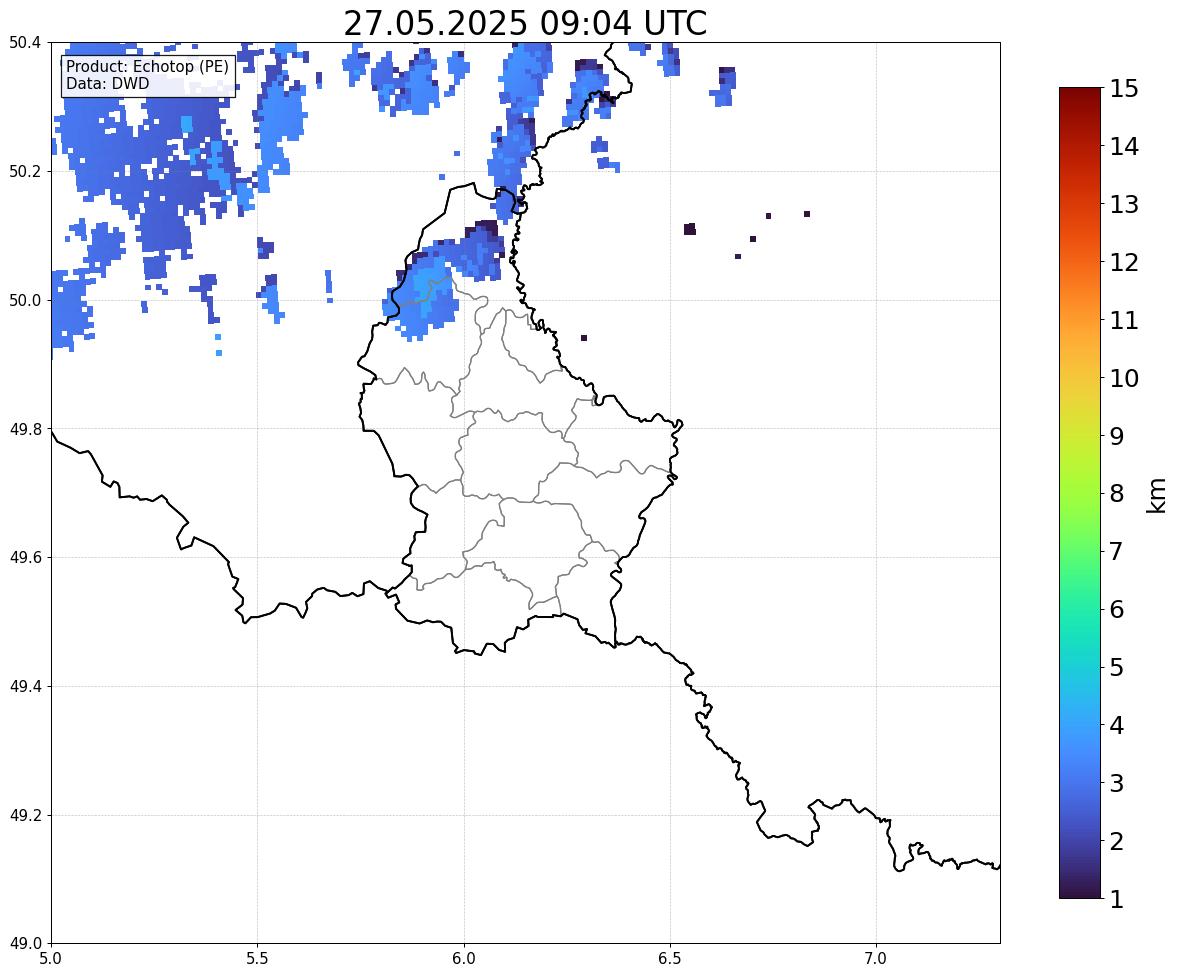
Task: Click the colorbar tick label '11'
Action: pyautogui.click(x=1124, y=320)
